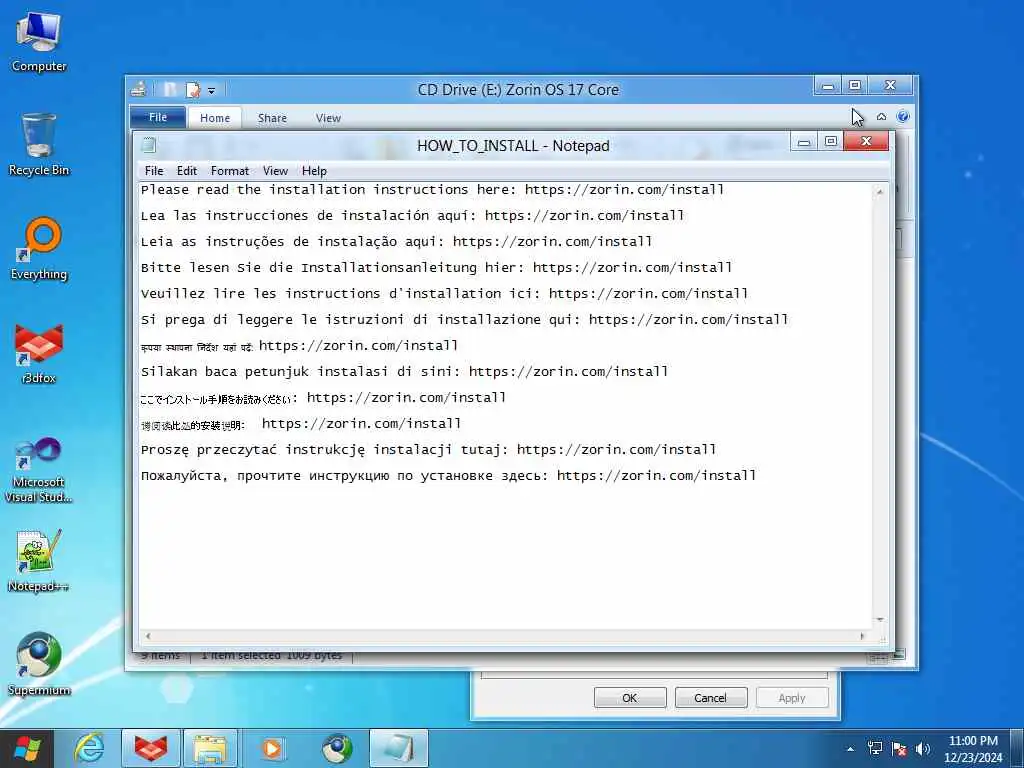
Task: Close the CD Drive Explorer window
Action: (x=889, y=86)
